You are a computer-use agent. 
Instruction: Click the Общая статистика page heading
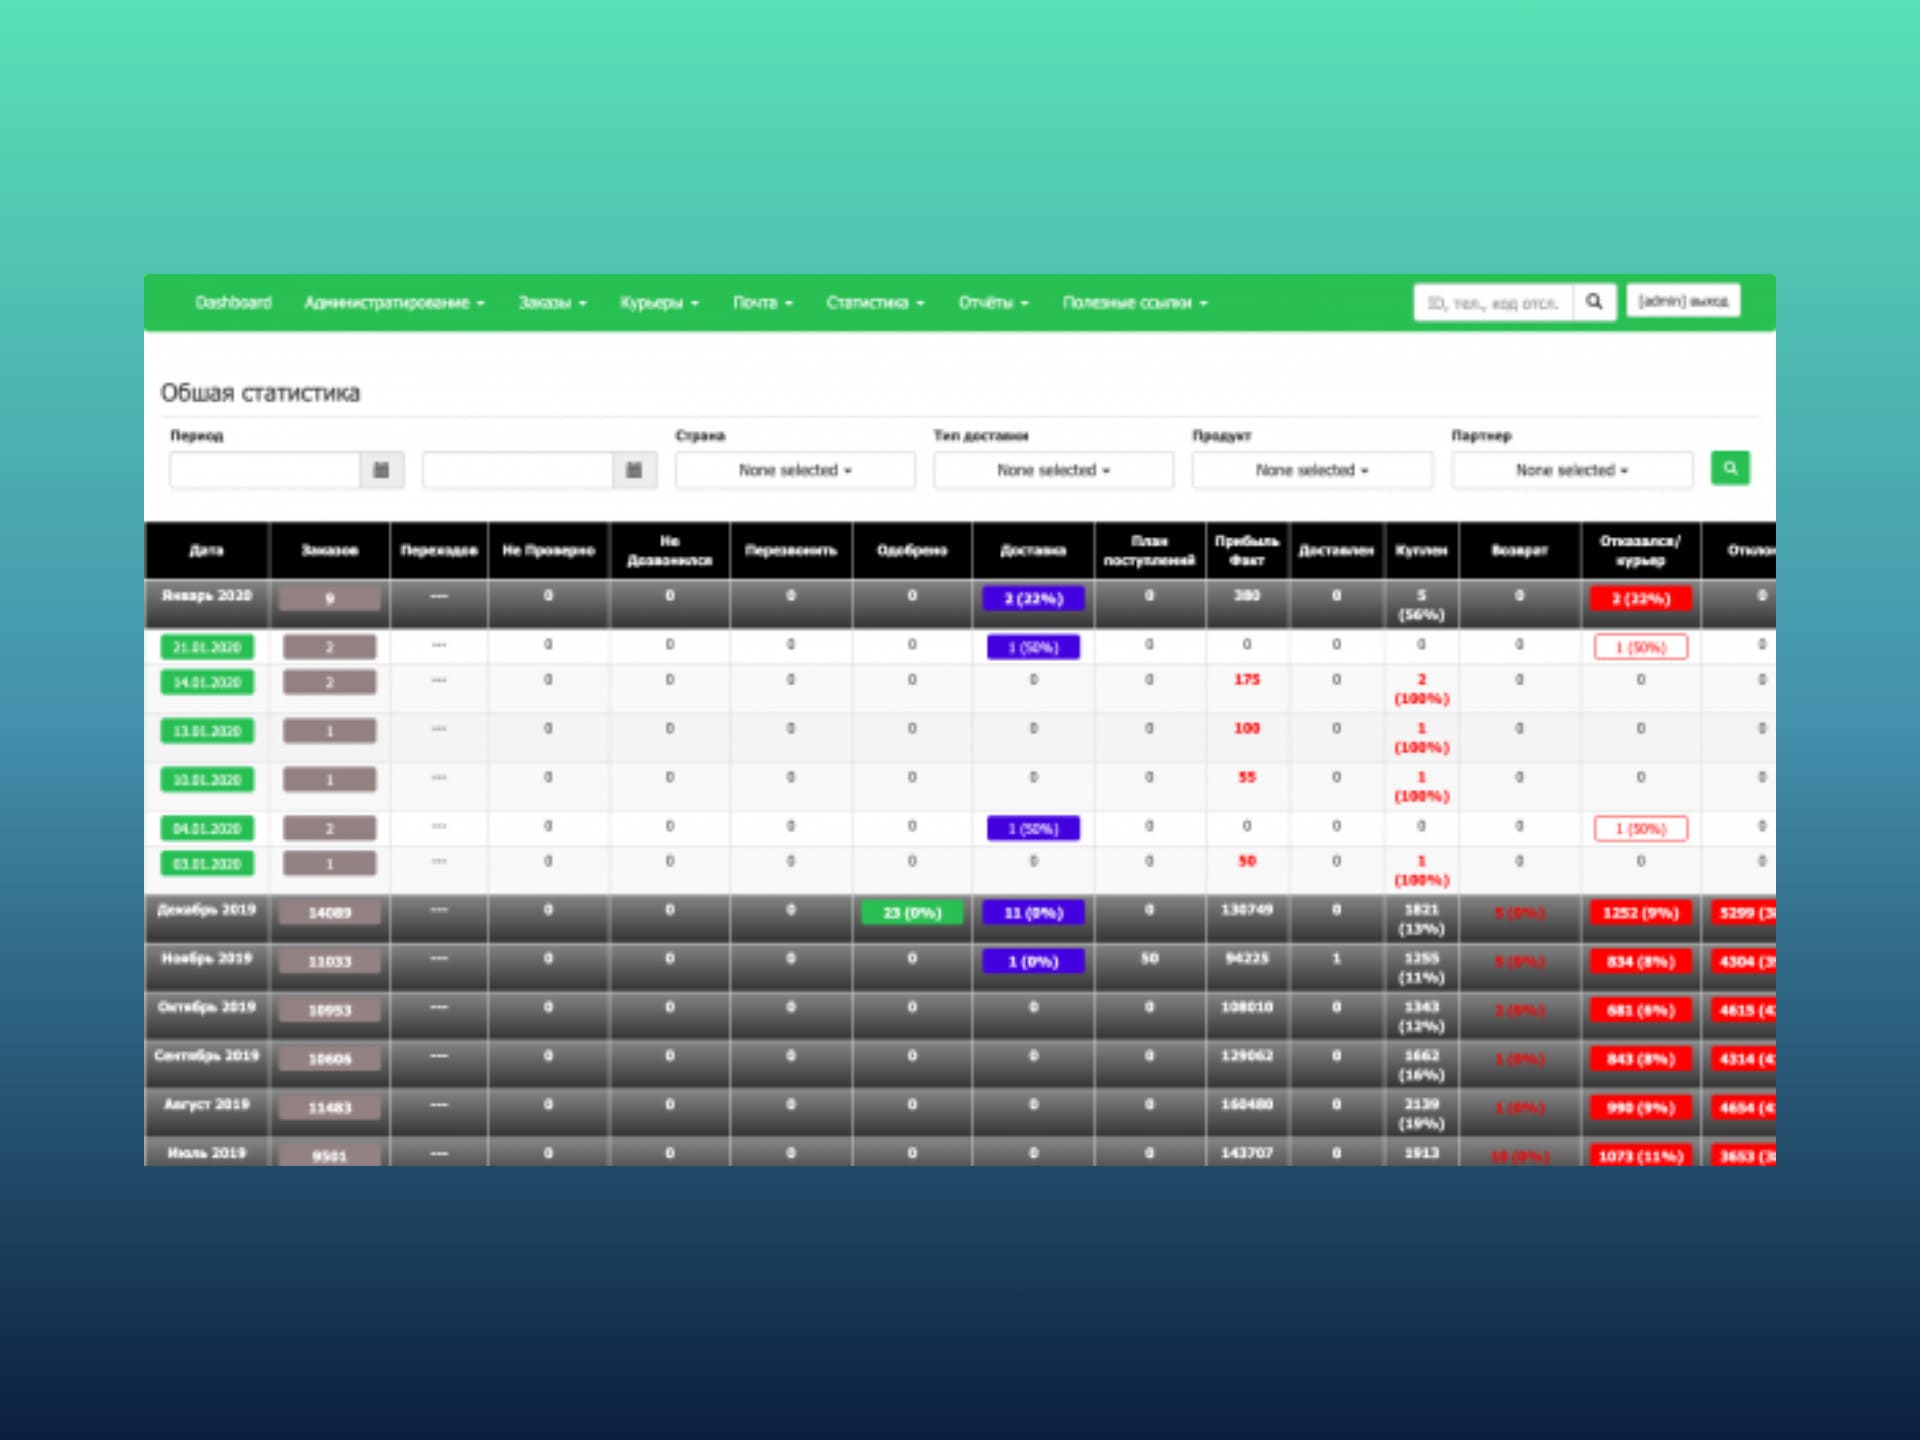(260, 393)
